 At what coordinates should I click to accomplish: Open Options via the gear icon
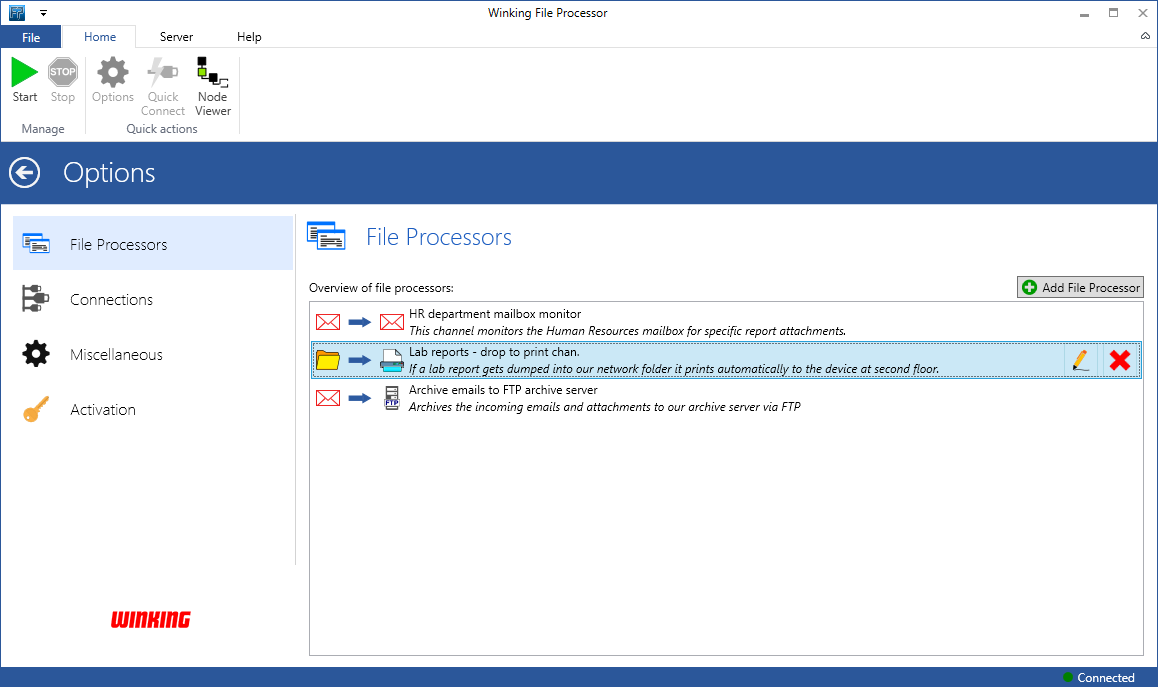[x=113, y=72]
